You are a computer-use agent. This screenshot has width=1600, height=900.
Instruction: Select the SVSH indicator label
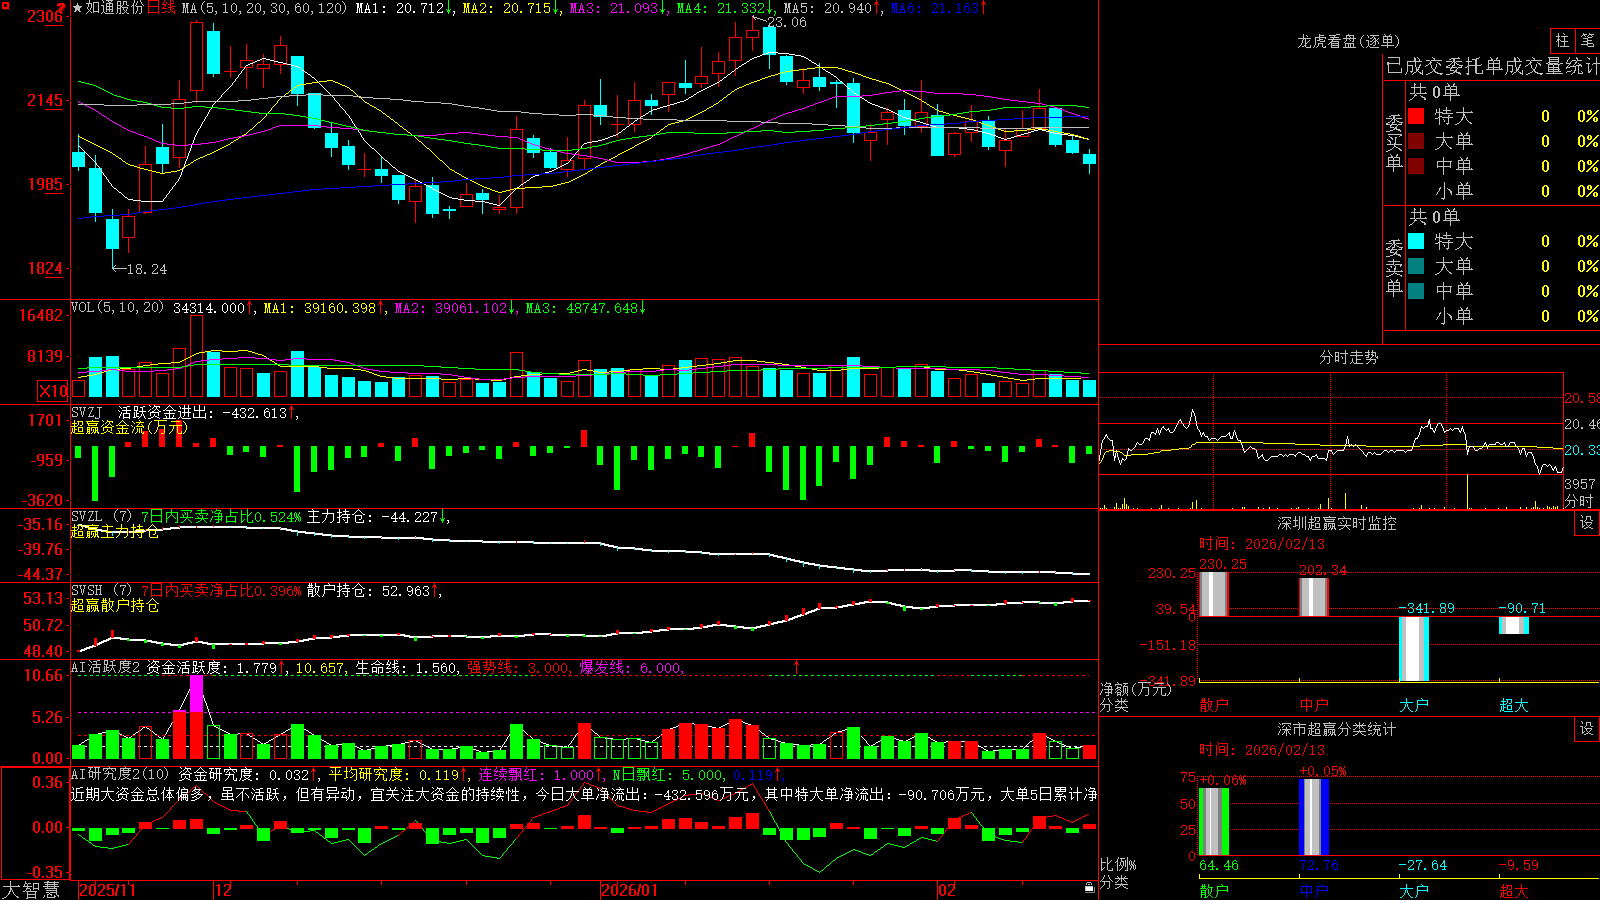click(x=87, y=591)
